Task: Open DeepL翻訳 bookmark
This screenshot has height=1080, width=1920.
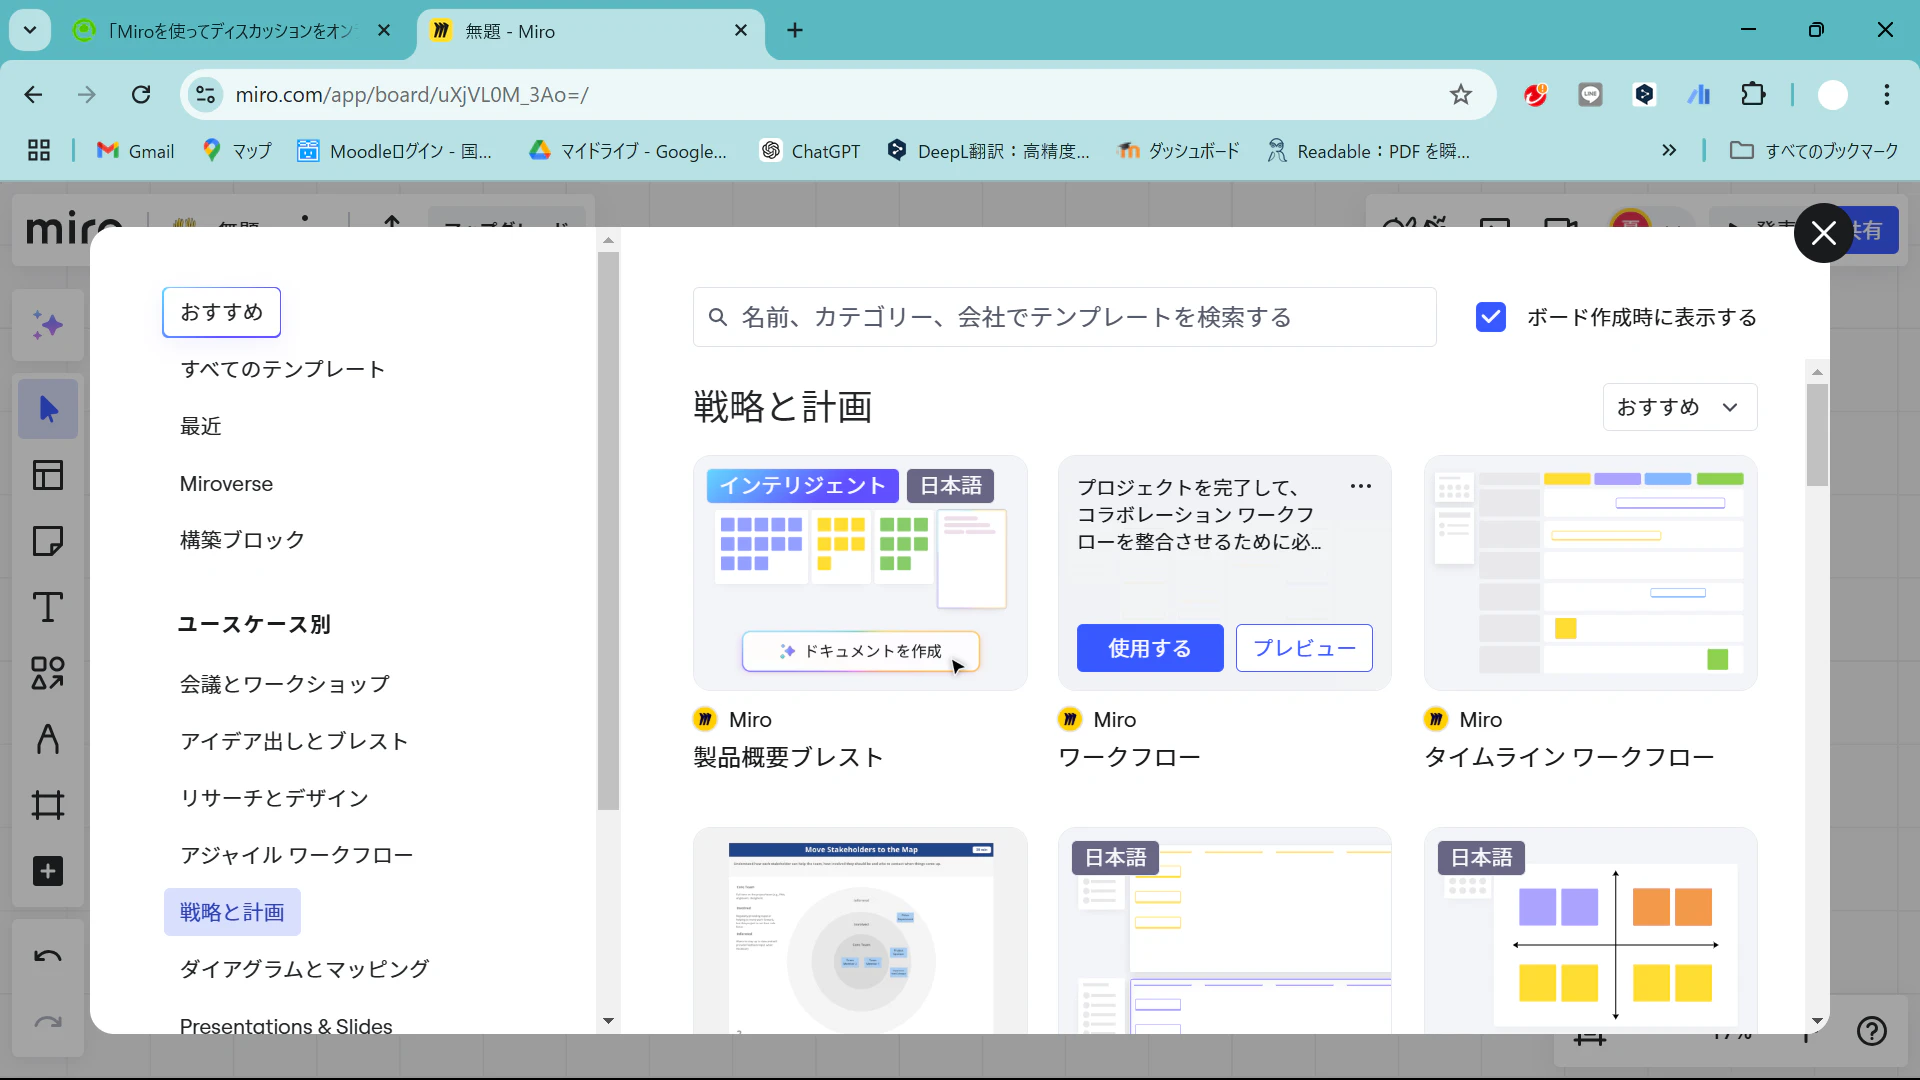Action: point(988,151)
